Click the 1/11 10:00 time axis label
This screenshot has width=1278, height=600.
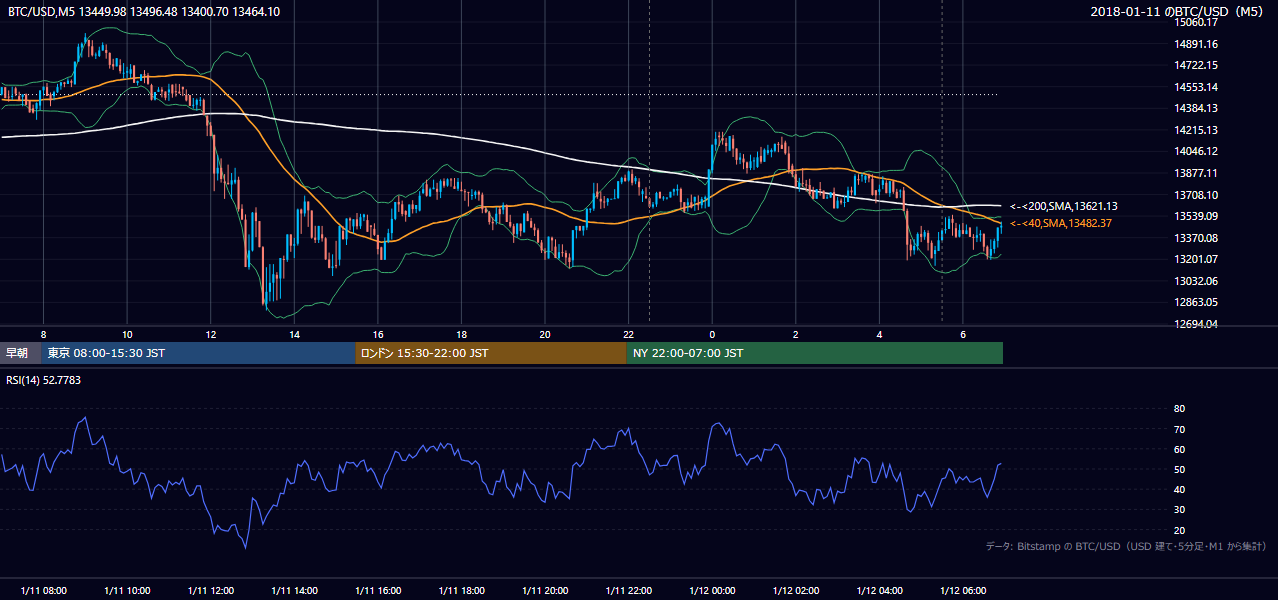pyautogui.click(x=127, y=590)
